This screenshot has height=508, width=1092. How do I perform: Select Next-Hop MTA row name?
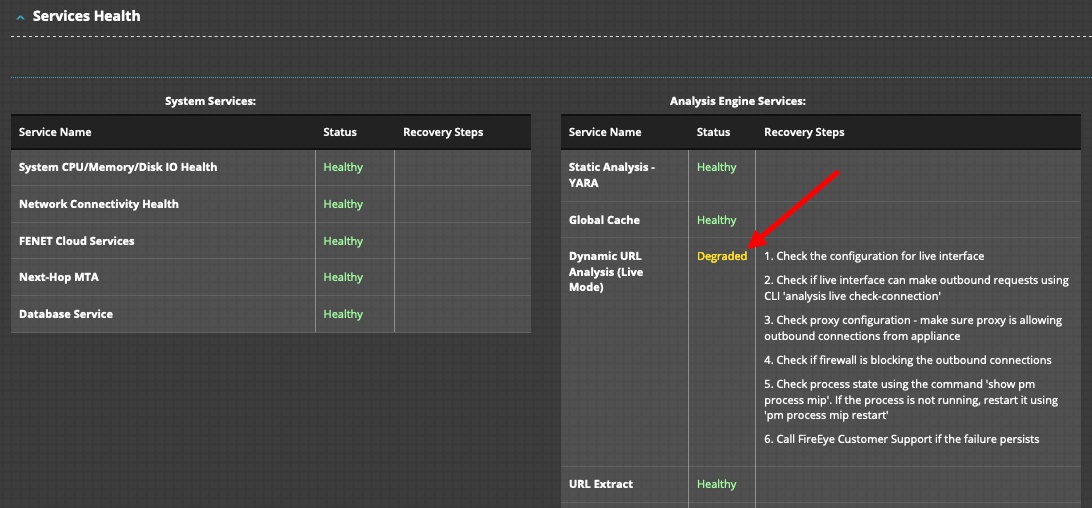click(59, 277)
